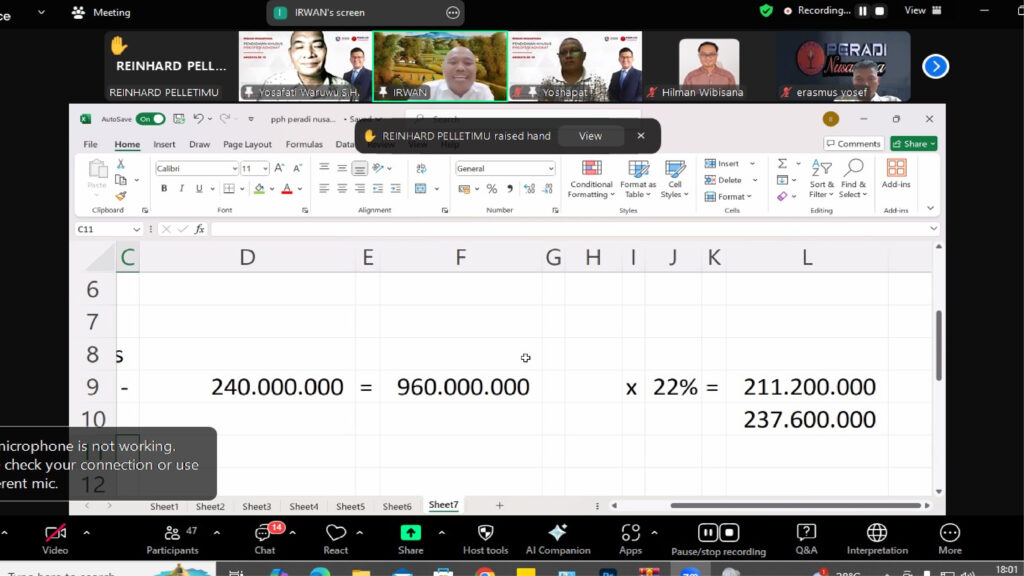Viewport: 1024px width, 576px height.
Task: Click the Increase Font Size icon
Action: (279, 168)
